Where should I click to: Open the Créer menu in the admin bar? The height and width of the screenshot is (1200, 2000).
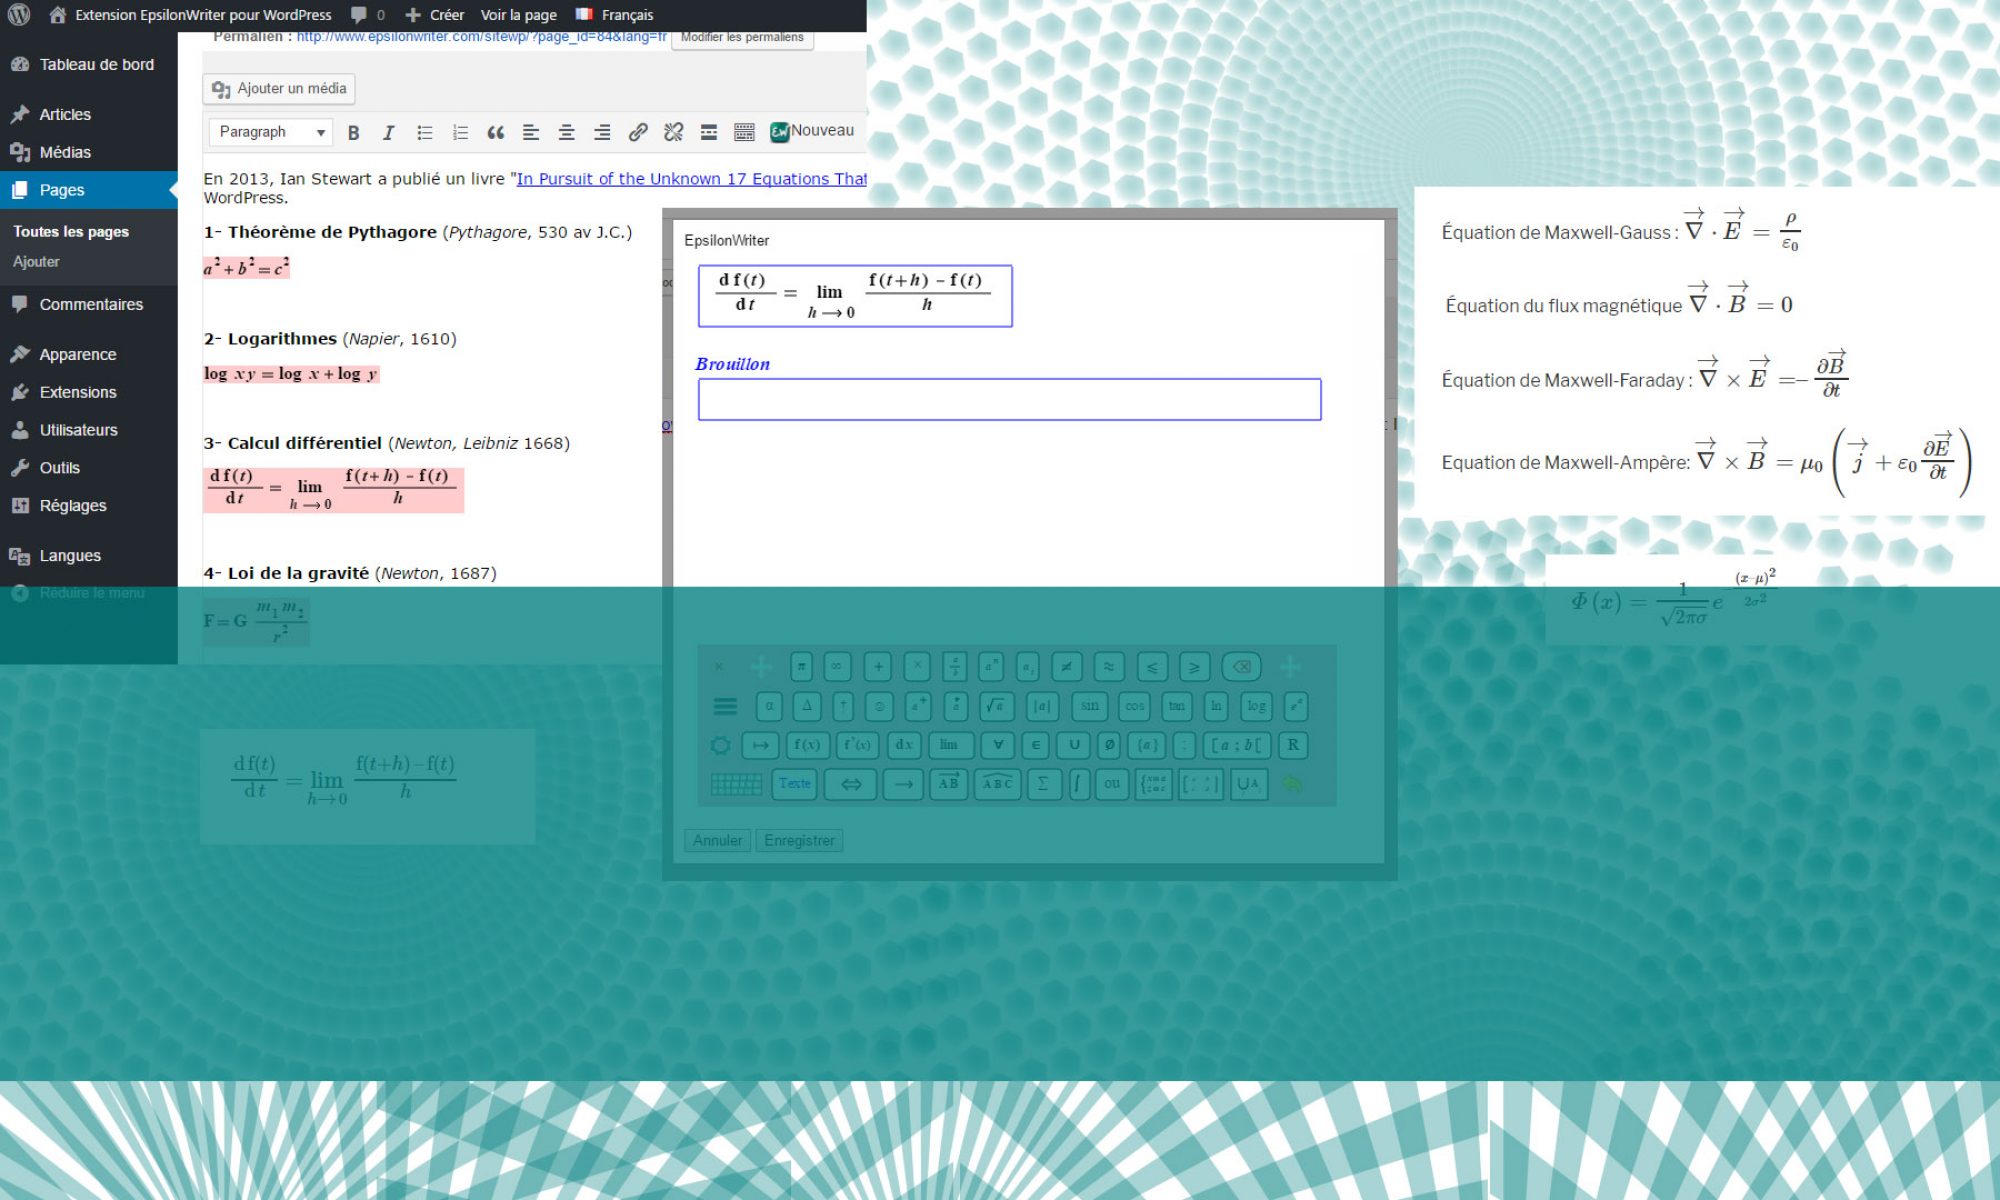pyautogui.click(x=434, y=15)
